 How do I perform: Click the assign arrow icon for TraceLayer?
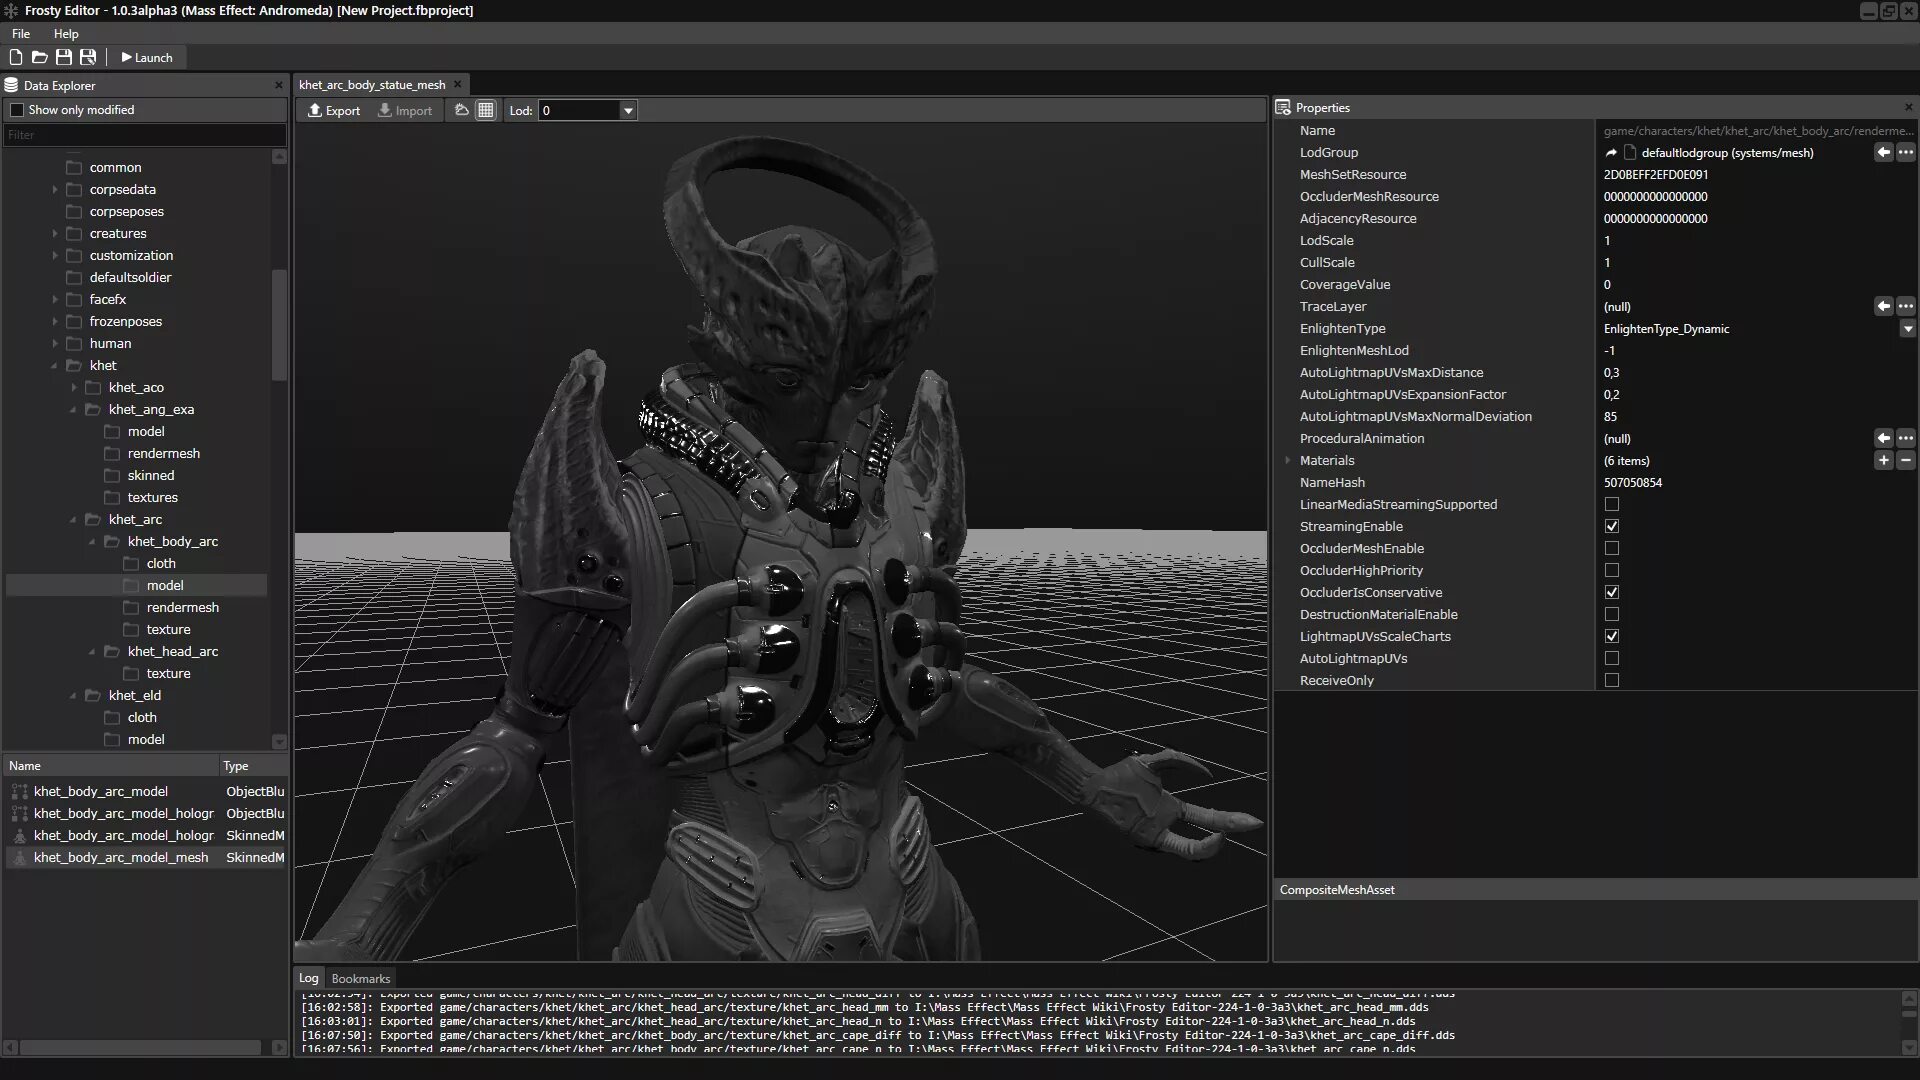tap(1884, 306)
